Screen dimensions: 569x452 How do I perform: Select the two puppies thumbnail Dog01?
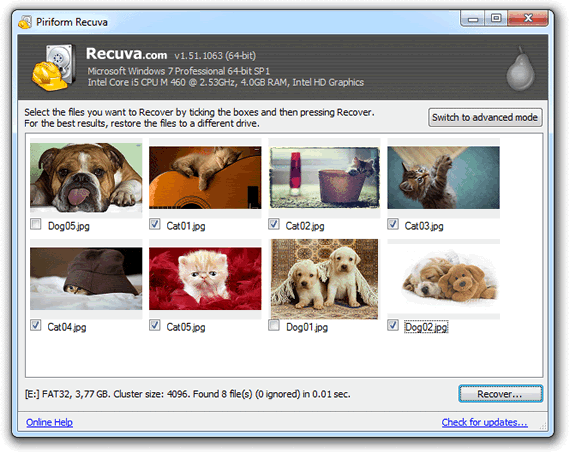tap(324, 279)
